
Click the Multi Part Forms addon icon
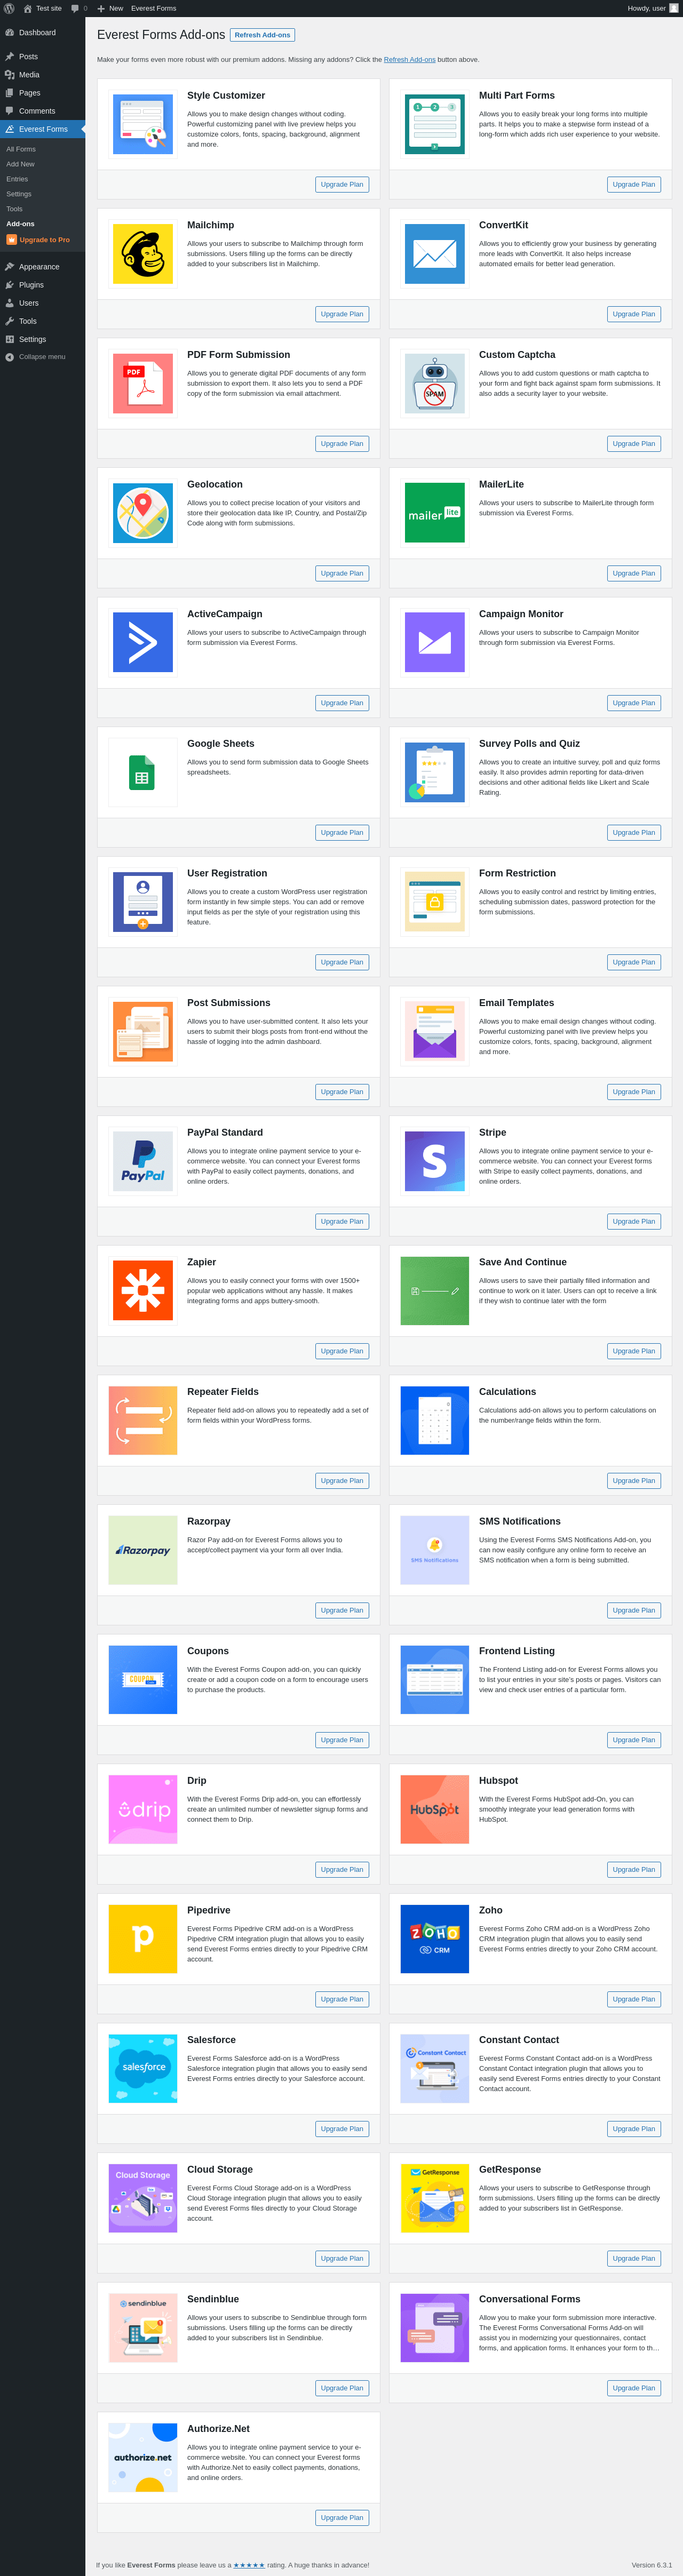tap(435, 124)
